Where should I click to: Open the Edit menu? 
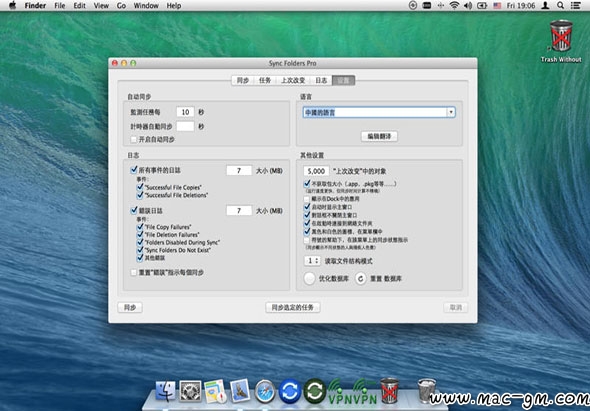tap(79, 6)
